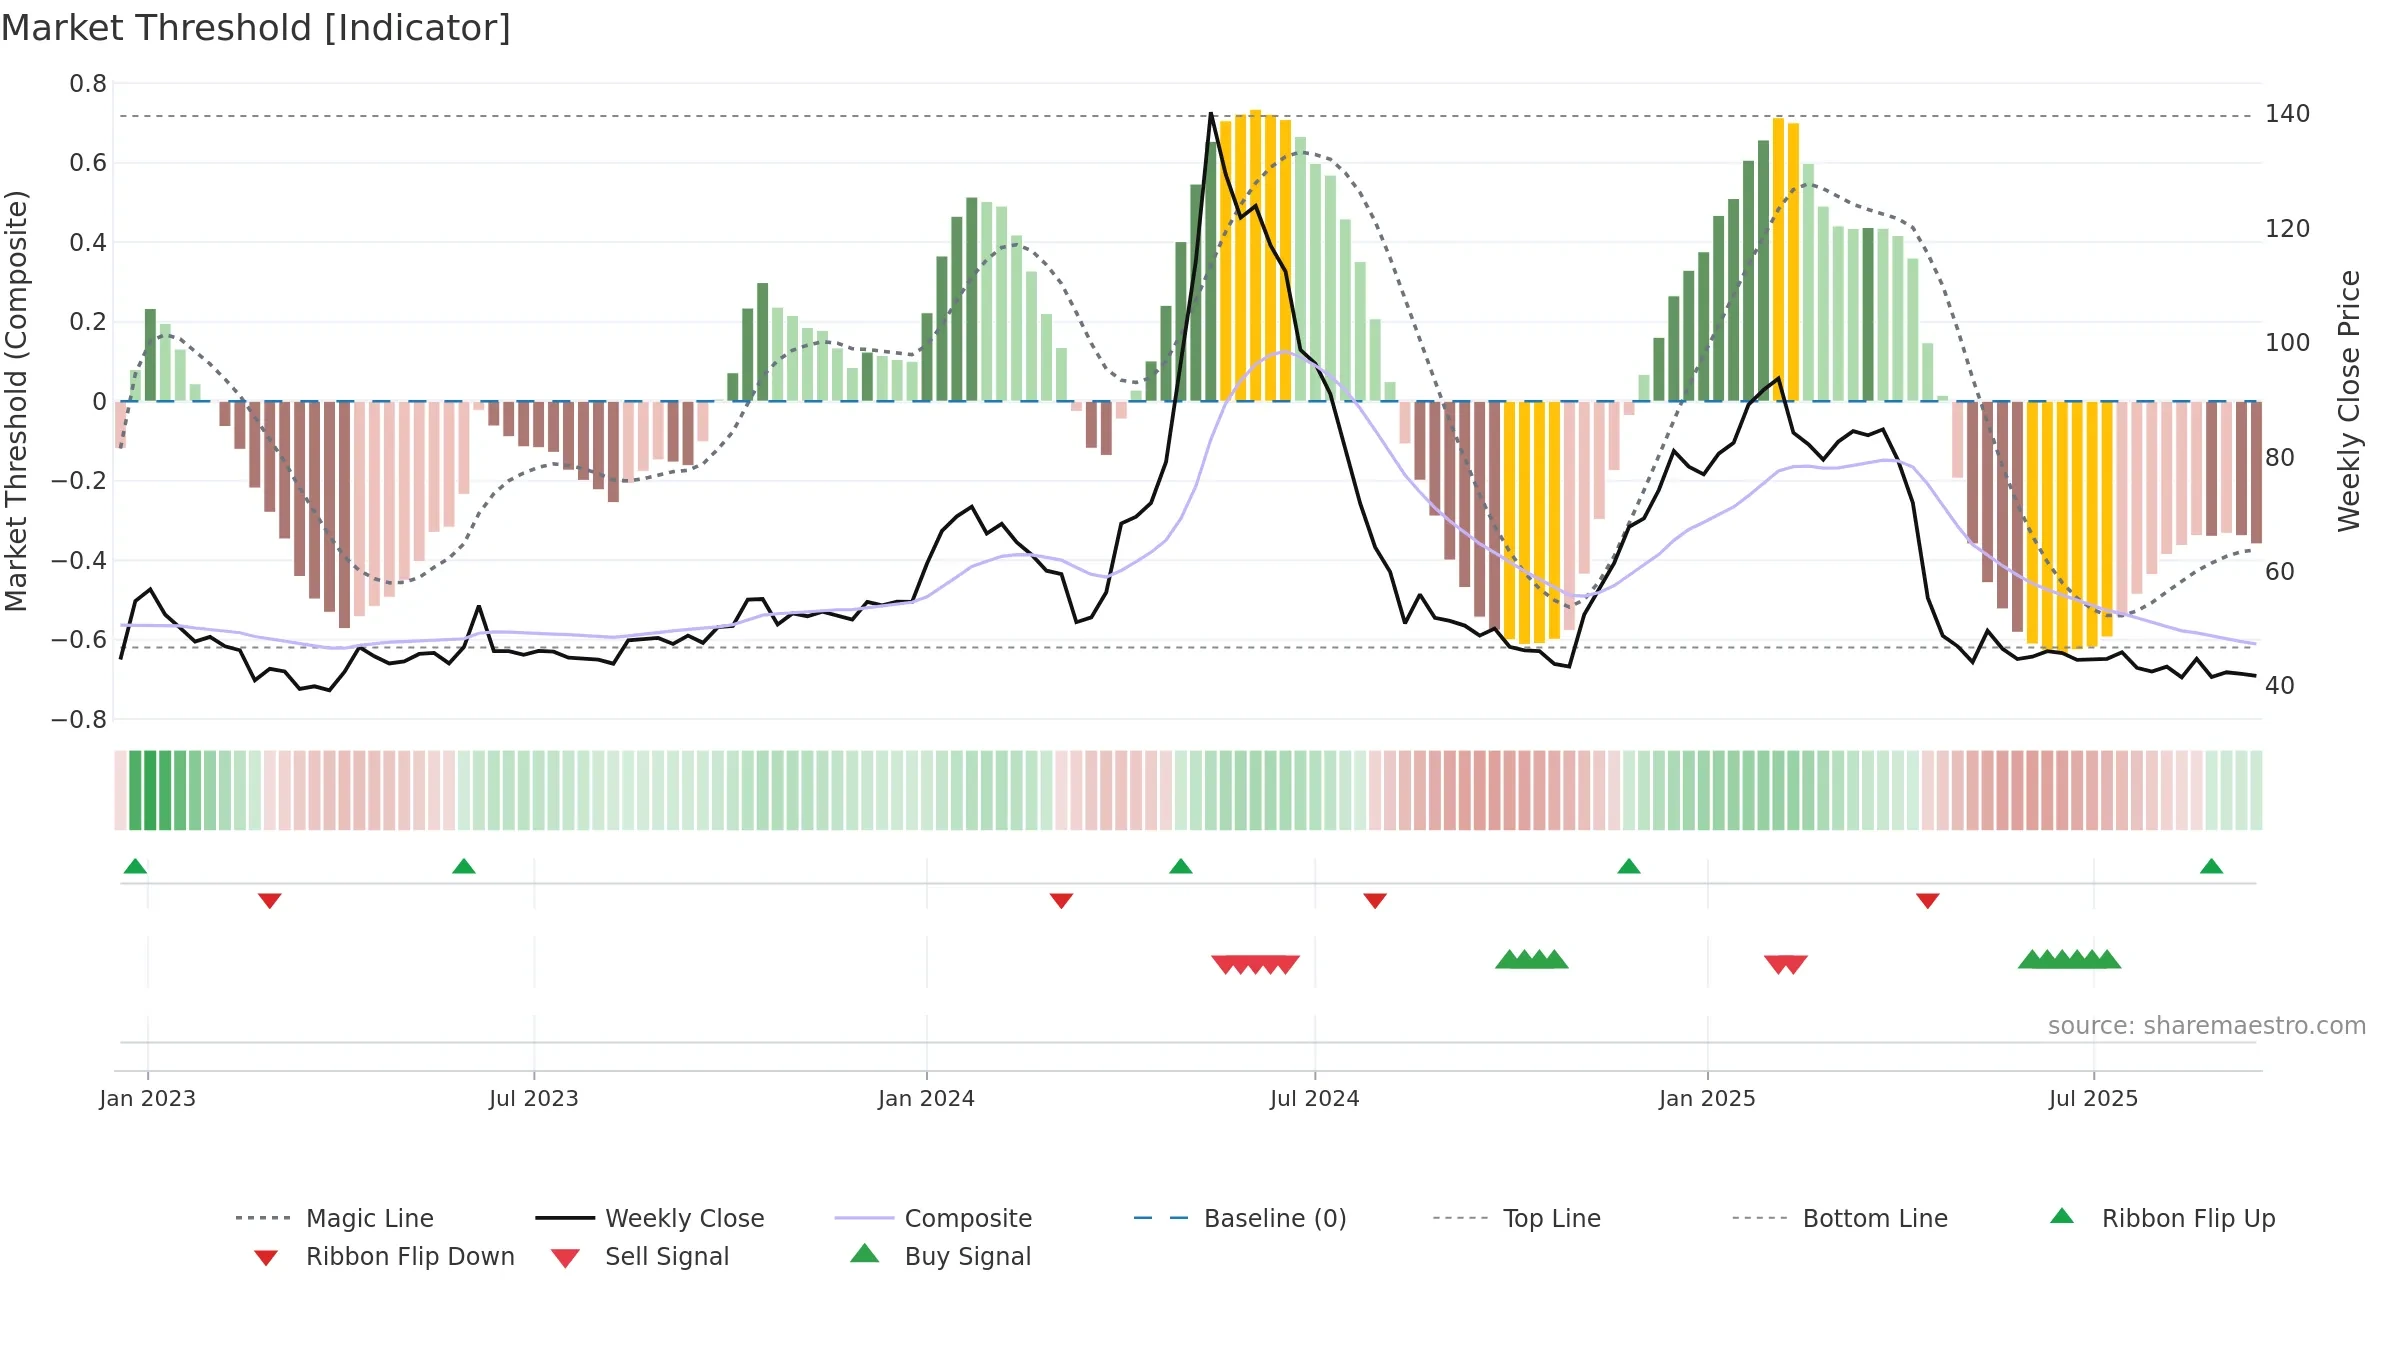Click the dark green ribbon segment at Jan 2023
Viewport: 2400px width, 1350px height.
(x=150, y=790)
